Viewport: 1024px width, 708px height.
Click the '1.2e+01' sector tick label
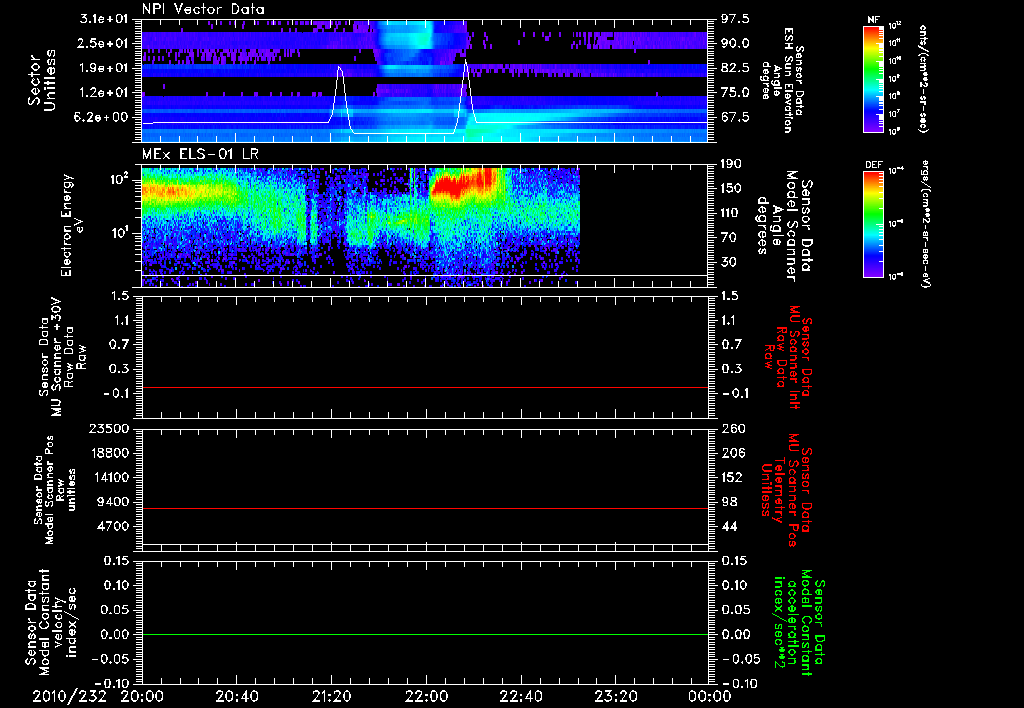[x=104, y=93]
